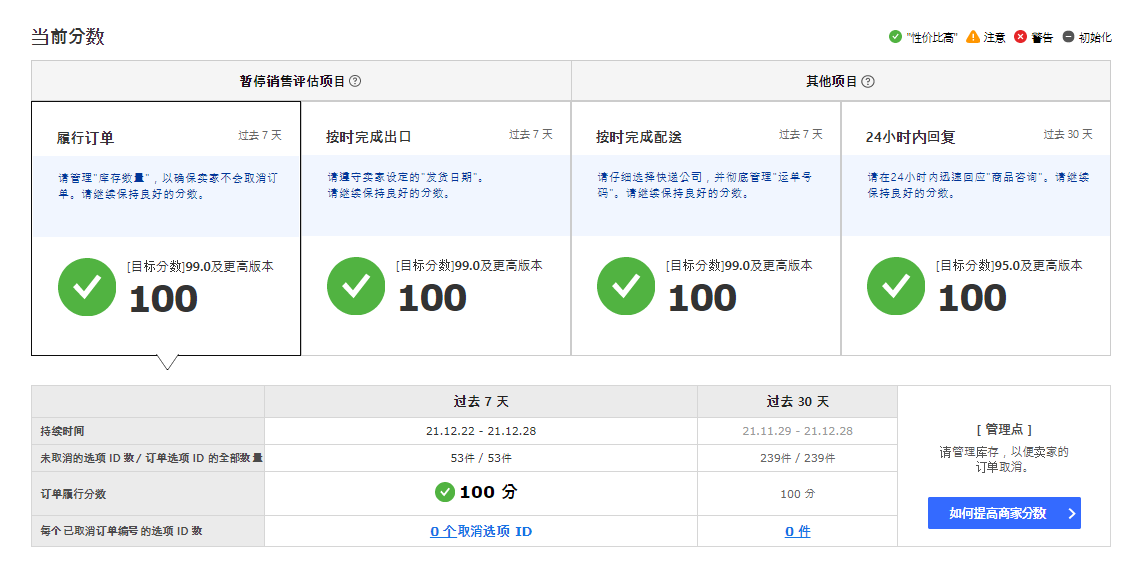Select the 履行订单 score card

166,228
